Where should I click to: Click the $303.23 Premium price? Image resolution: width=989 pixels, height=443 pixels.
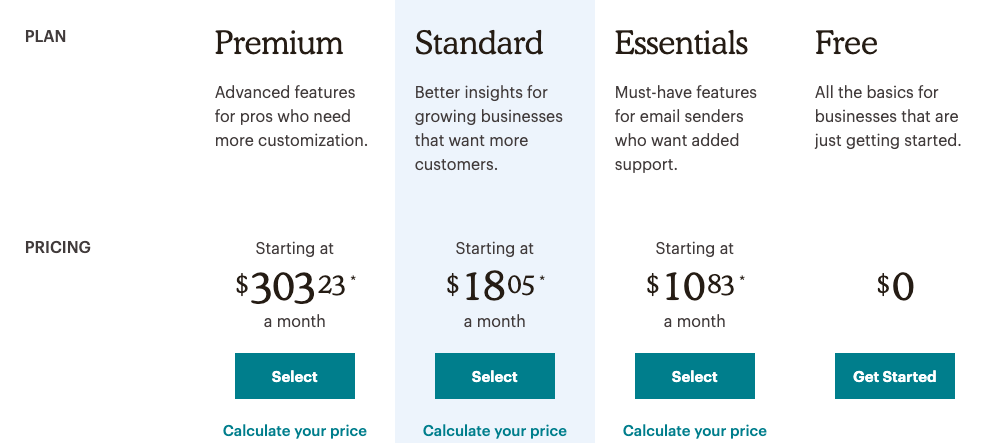295,287
